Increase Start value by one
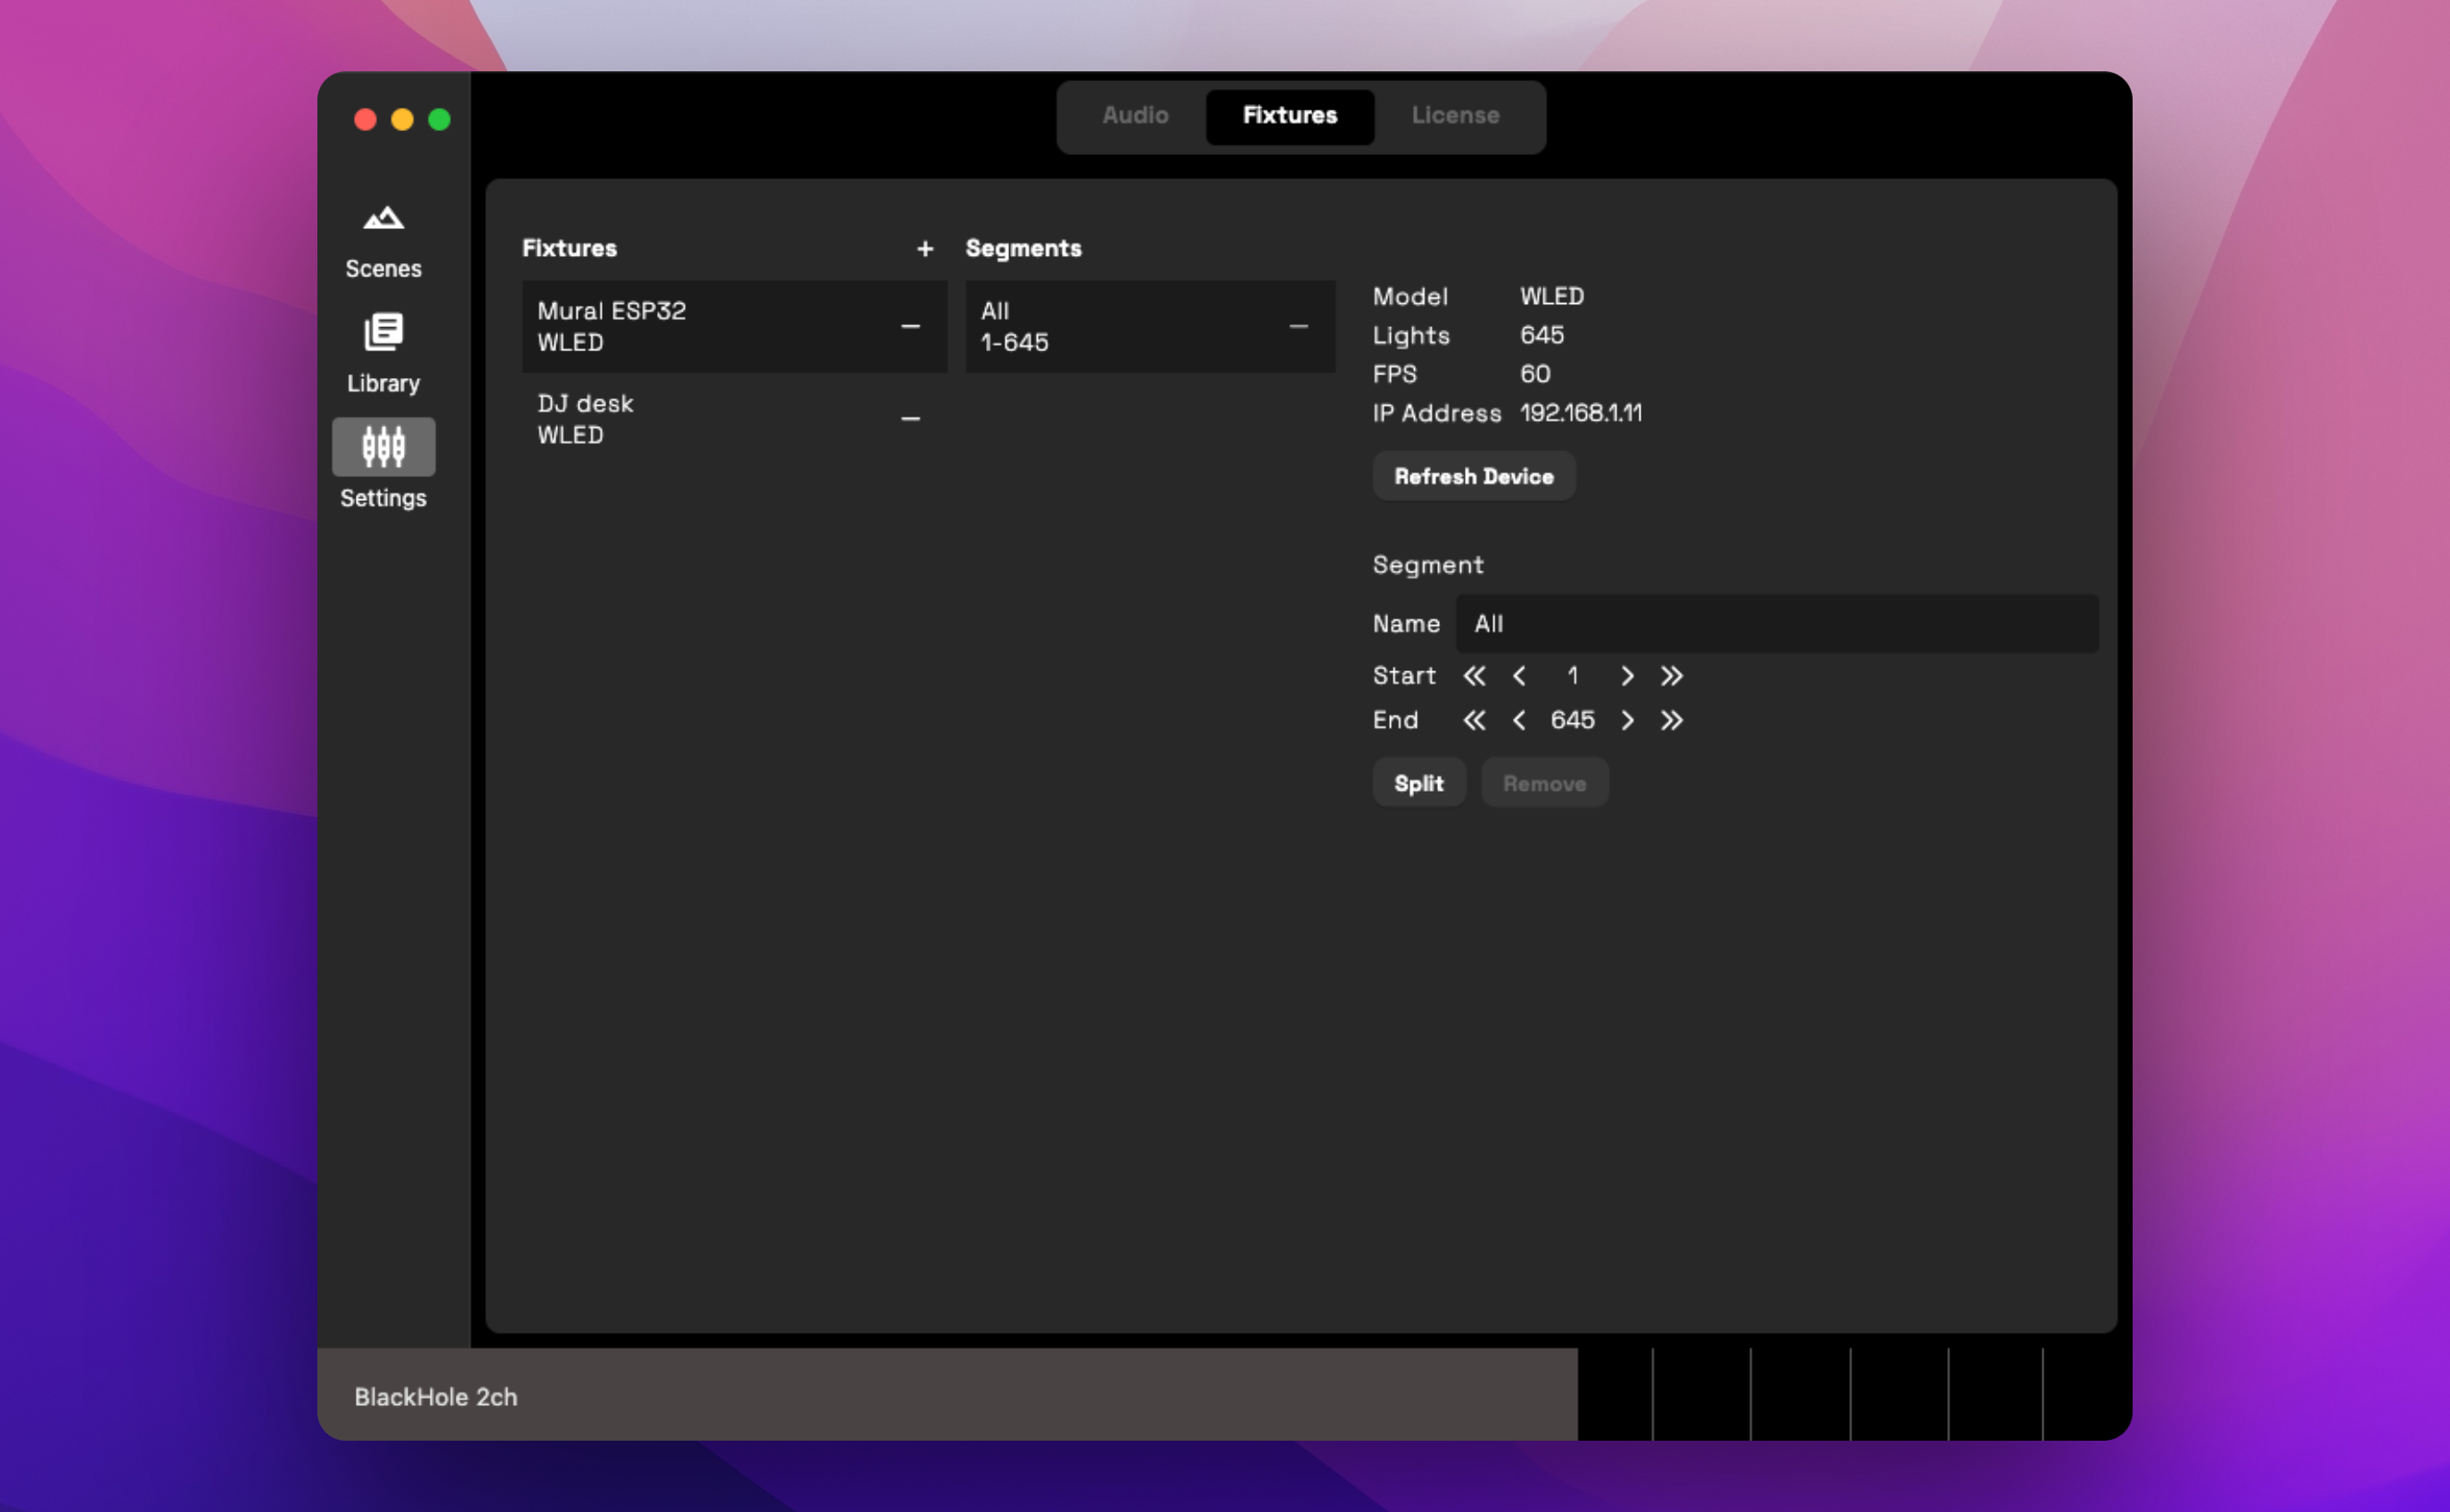Image resolution: width=2450 pixels, height=1512 pixels. [1627, 676]
